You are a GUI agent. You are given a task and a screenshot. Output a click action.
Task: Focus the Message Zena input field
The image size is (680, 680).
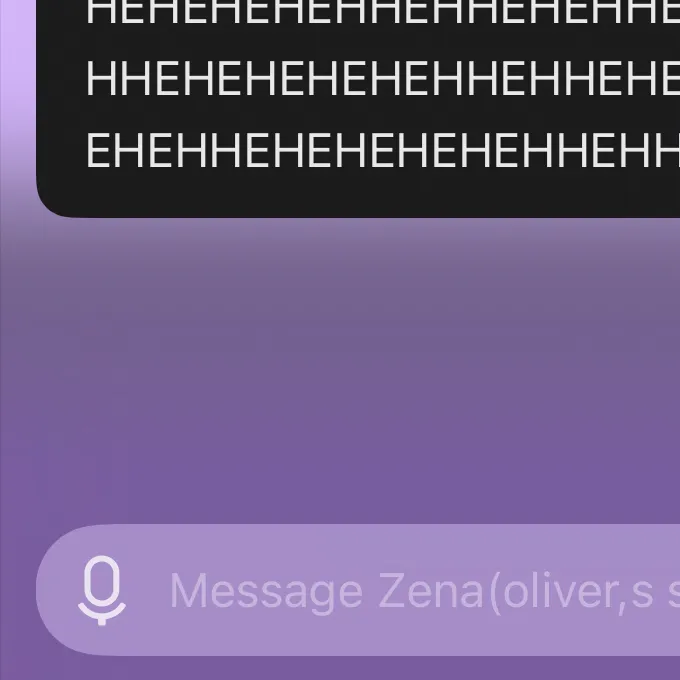click(358, 590)
